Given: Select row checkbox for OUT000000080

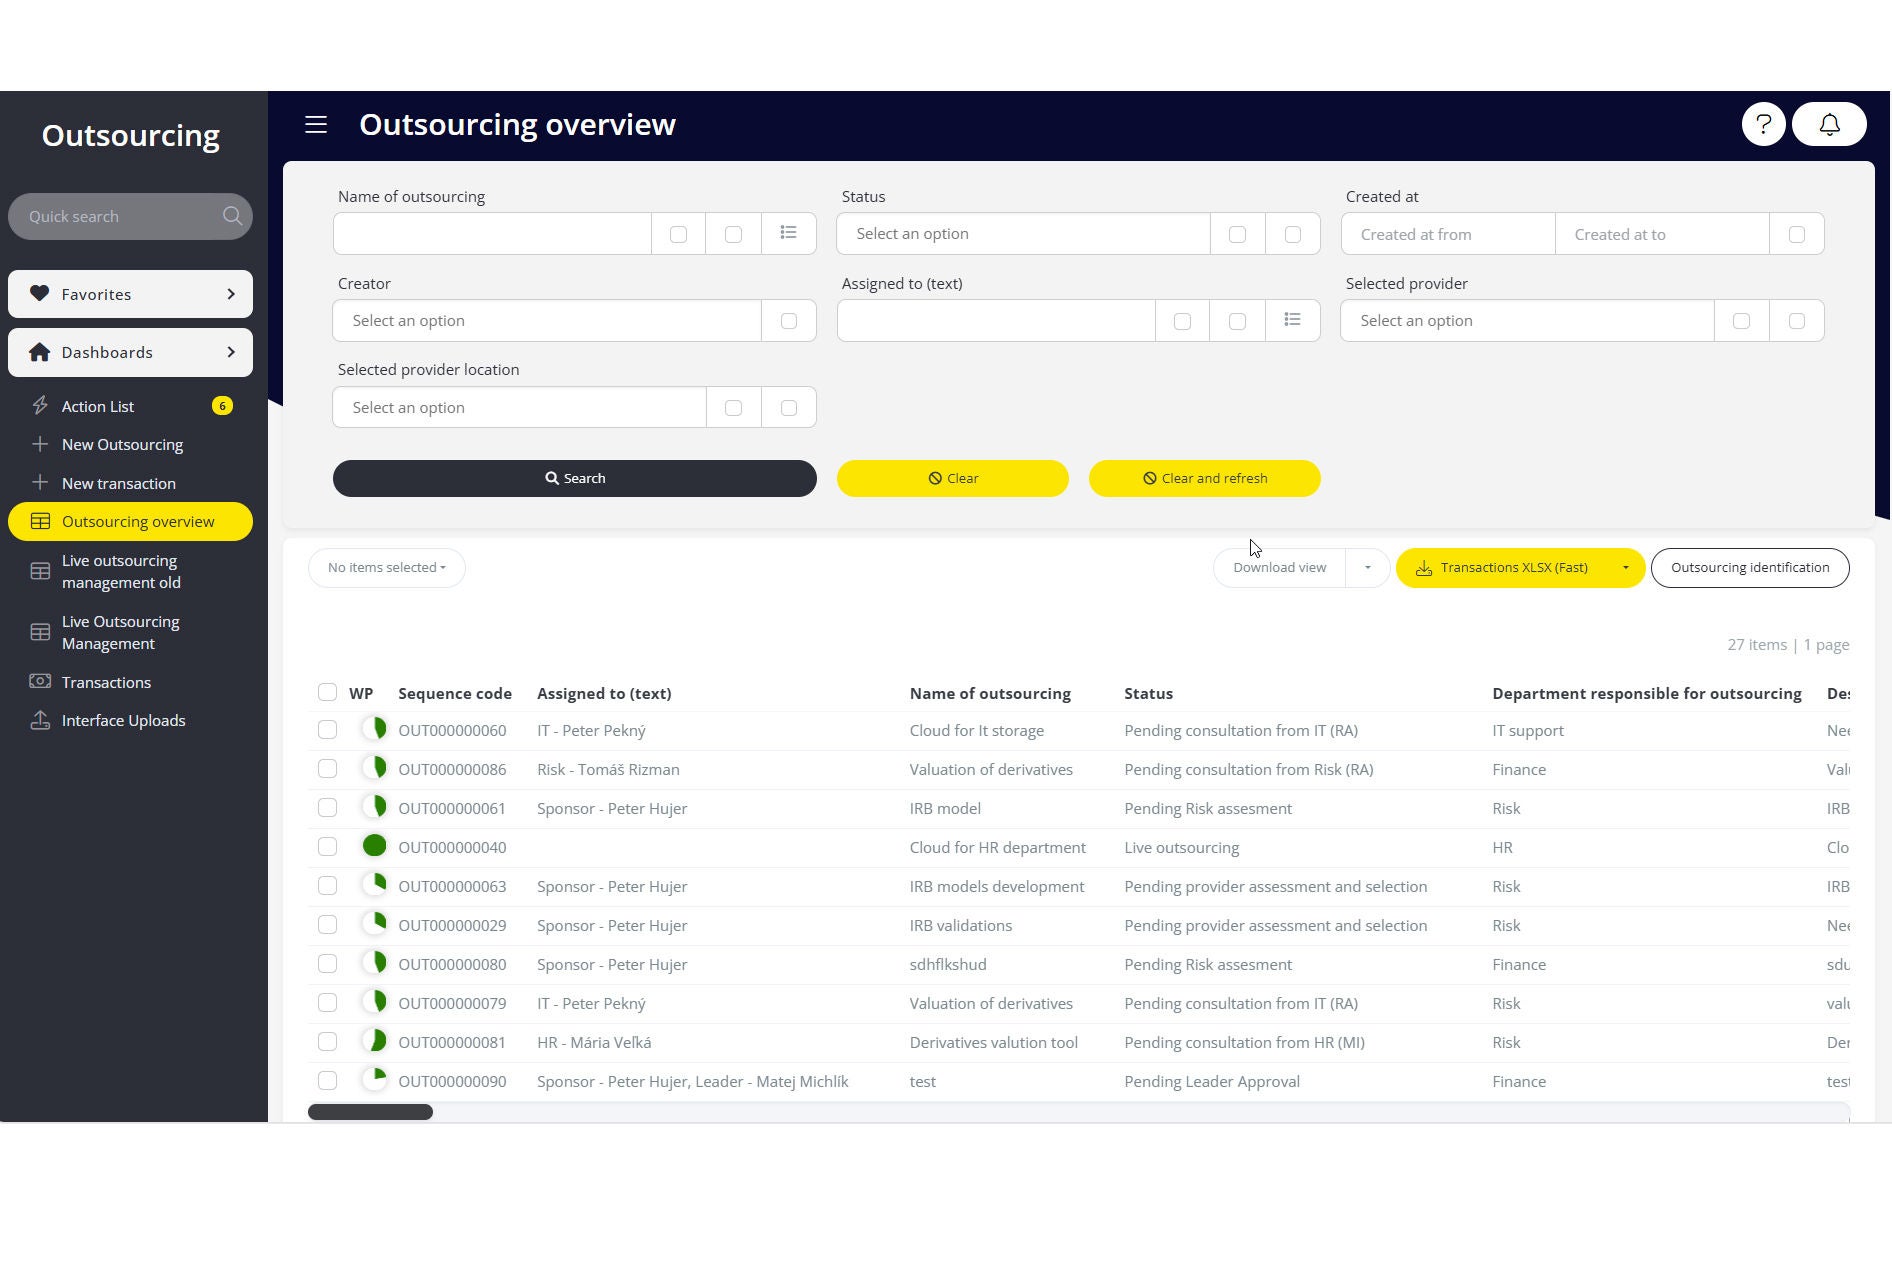Looking at the screenshot, I should coord(327,963).
